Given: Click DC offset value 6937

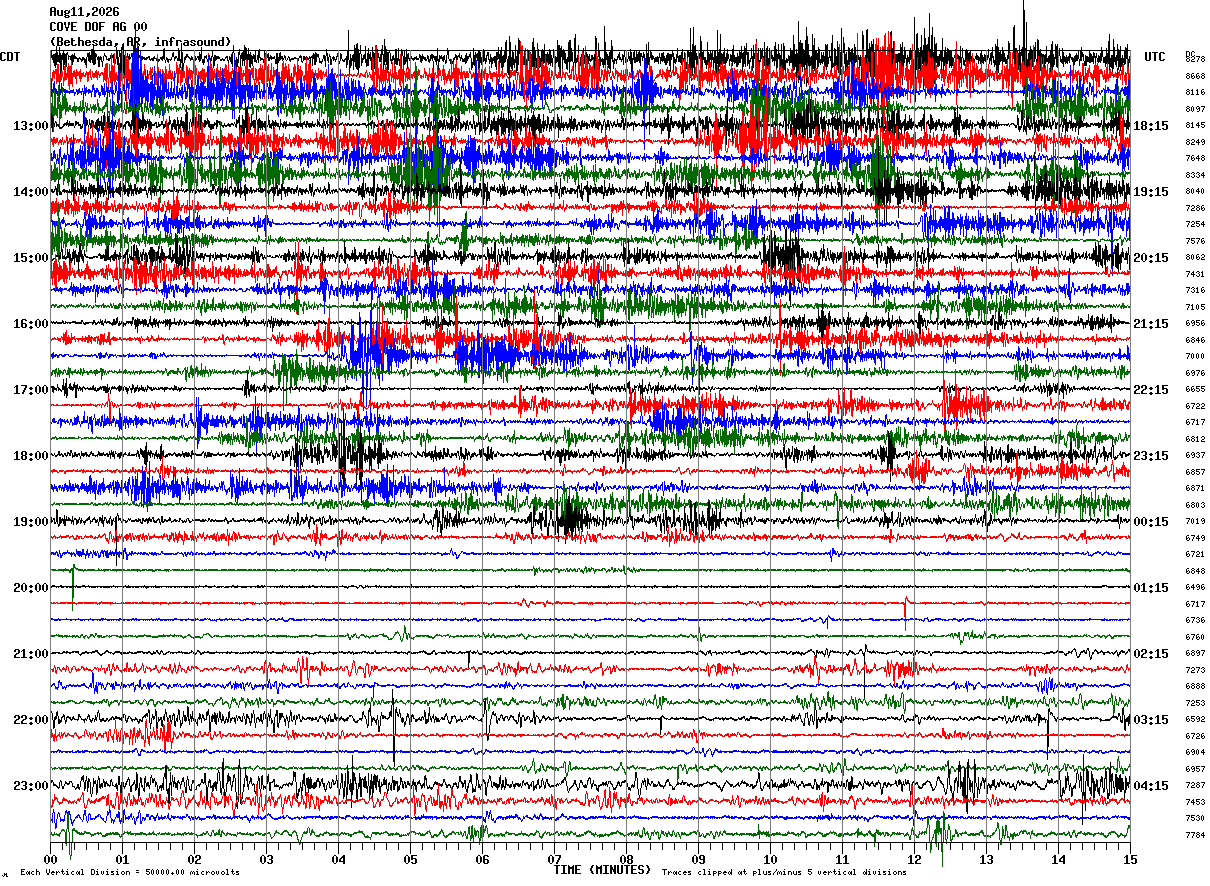Looking at the screenshot, I should pyautogui.click(x=1195, y=455).
